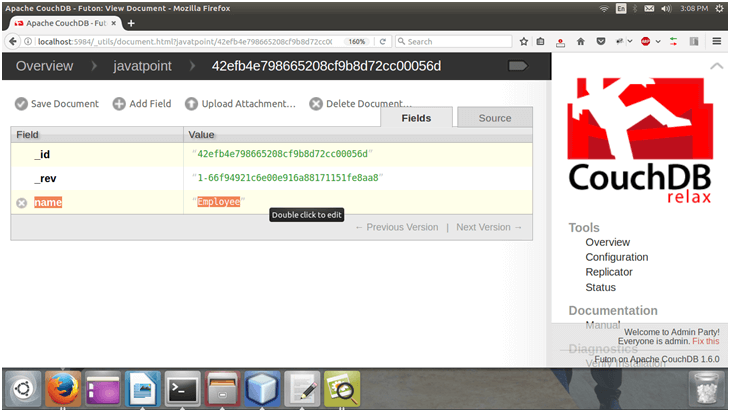The image size is (730, 412).
Task: Open the keyboard language En indicator
Action: click(x=621, y=8)
